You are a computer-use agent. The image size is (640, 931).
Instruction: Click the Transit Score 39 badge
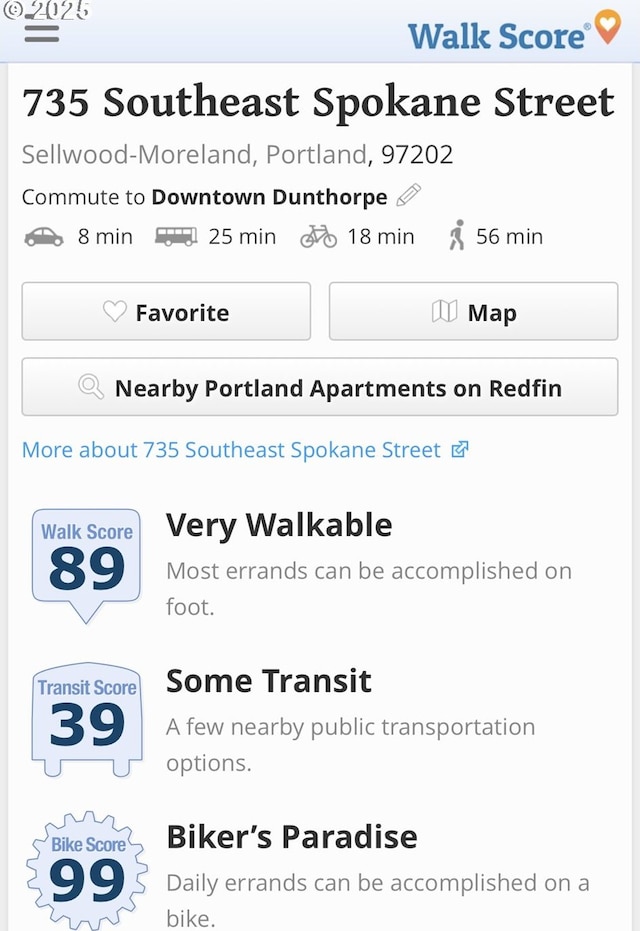pyautogui.click(x=87, y=719)
